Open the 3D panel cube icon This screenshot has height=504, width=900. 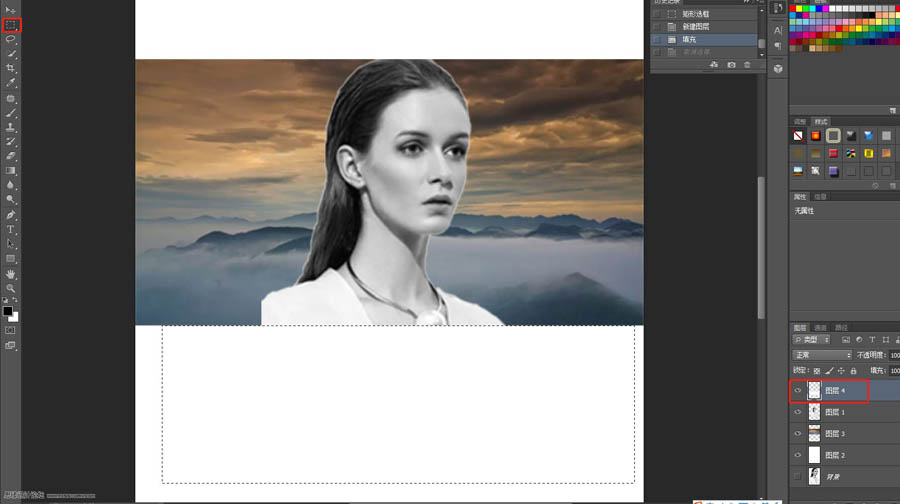tap(778, 69)
